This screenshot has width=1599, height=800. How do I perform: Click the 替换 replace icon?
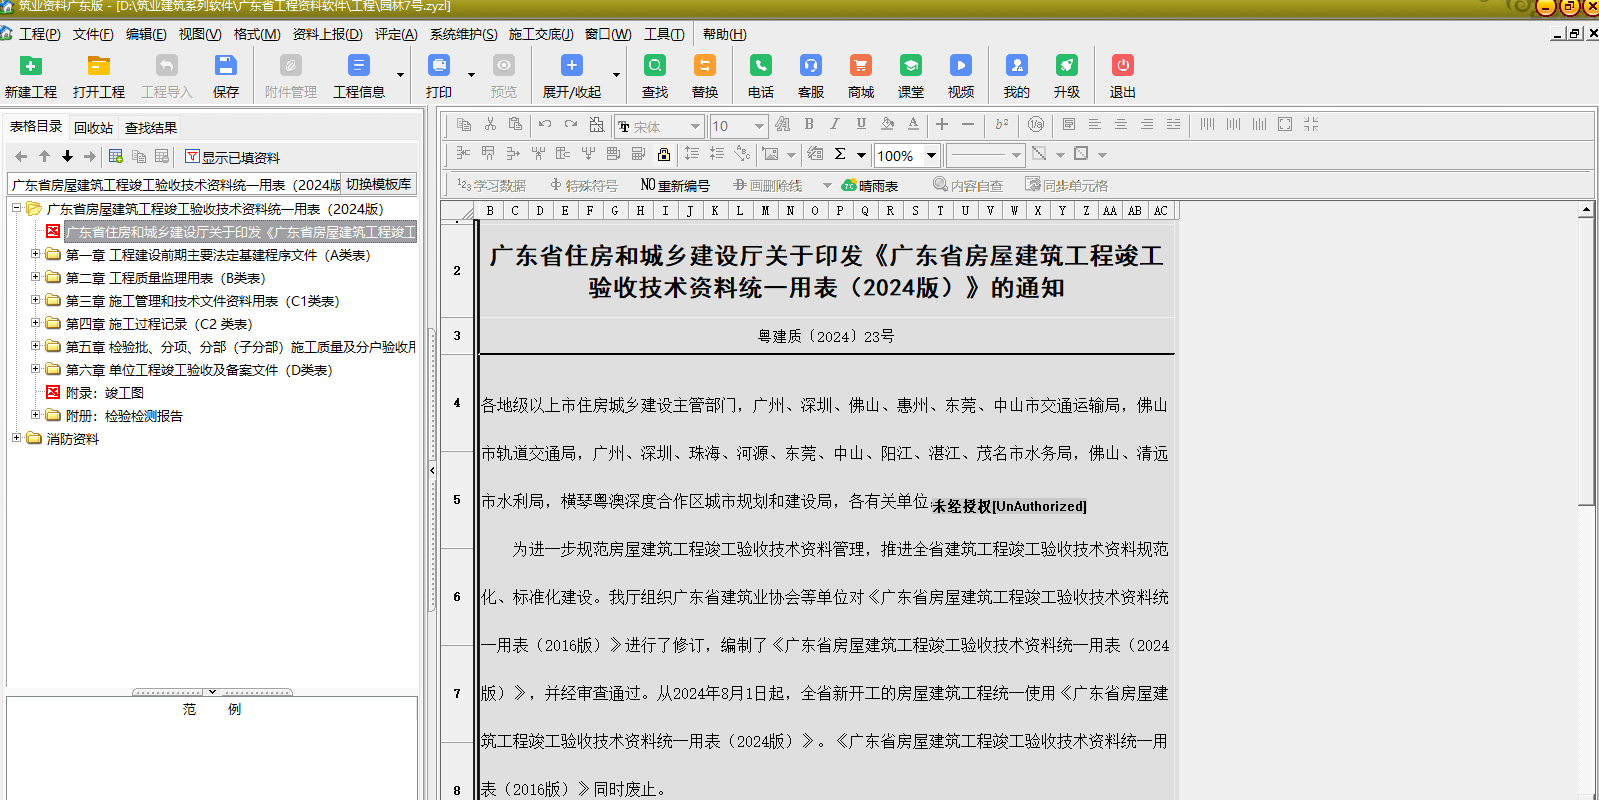(x=704, y=76)
